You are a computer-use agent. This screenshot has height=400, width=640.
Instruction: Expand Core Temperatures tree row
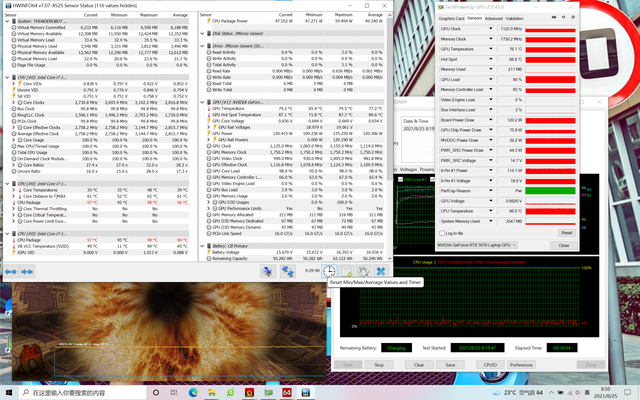[13, 190]
